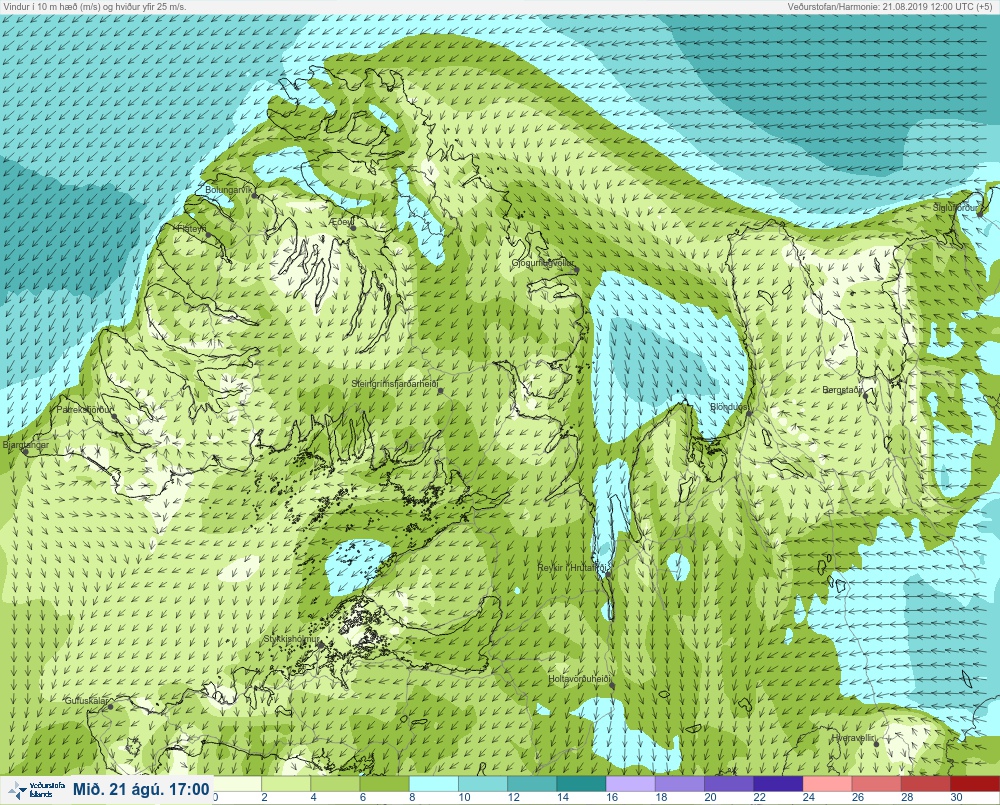This screenshot has height=805, width=1000.
Task: Select the Hveravellir station label
Action: pyautogui.click(x=853, y=738)
